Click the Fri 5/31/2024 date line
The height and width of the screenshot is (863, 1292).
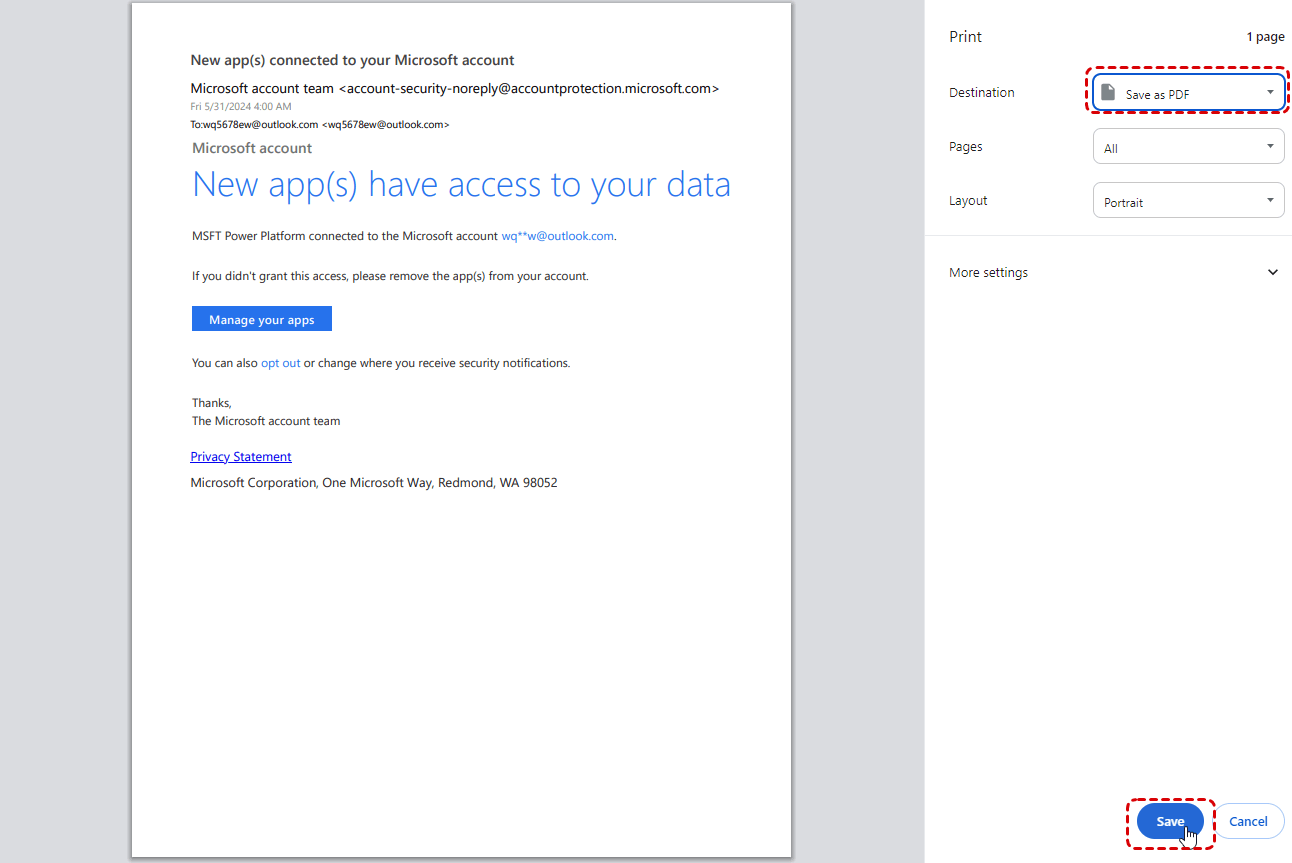coord(241,106)
